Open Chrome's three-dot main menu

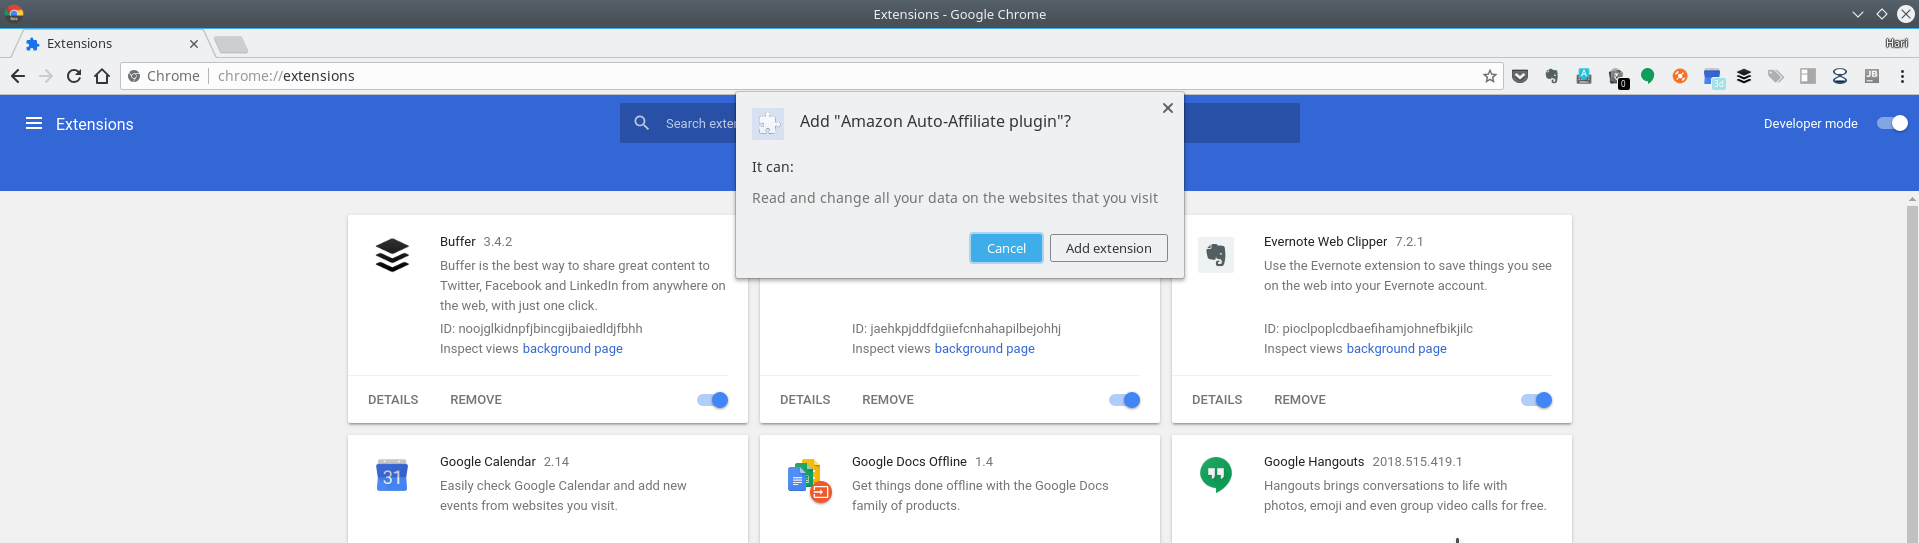coord(1902,76)
